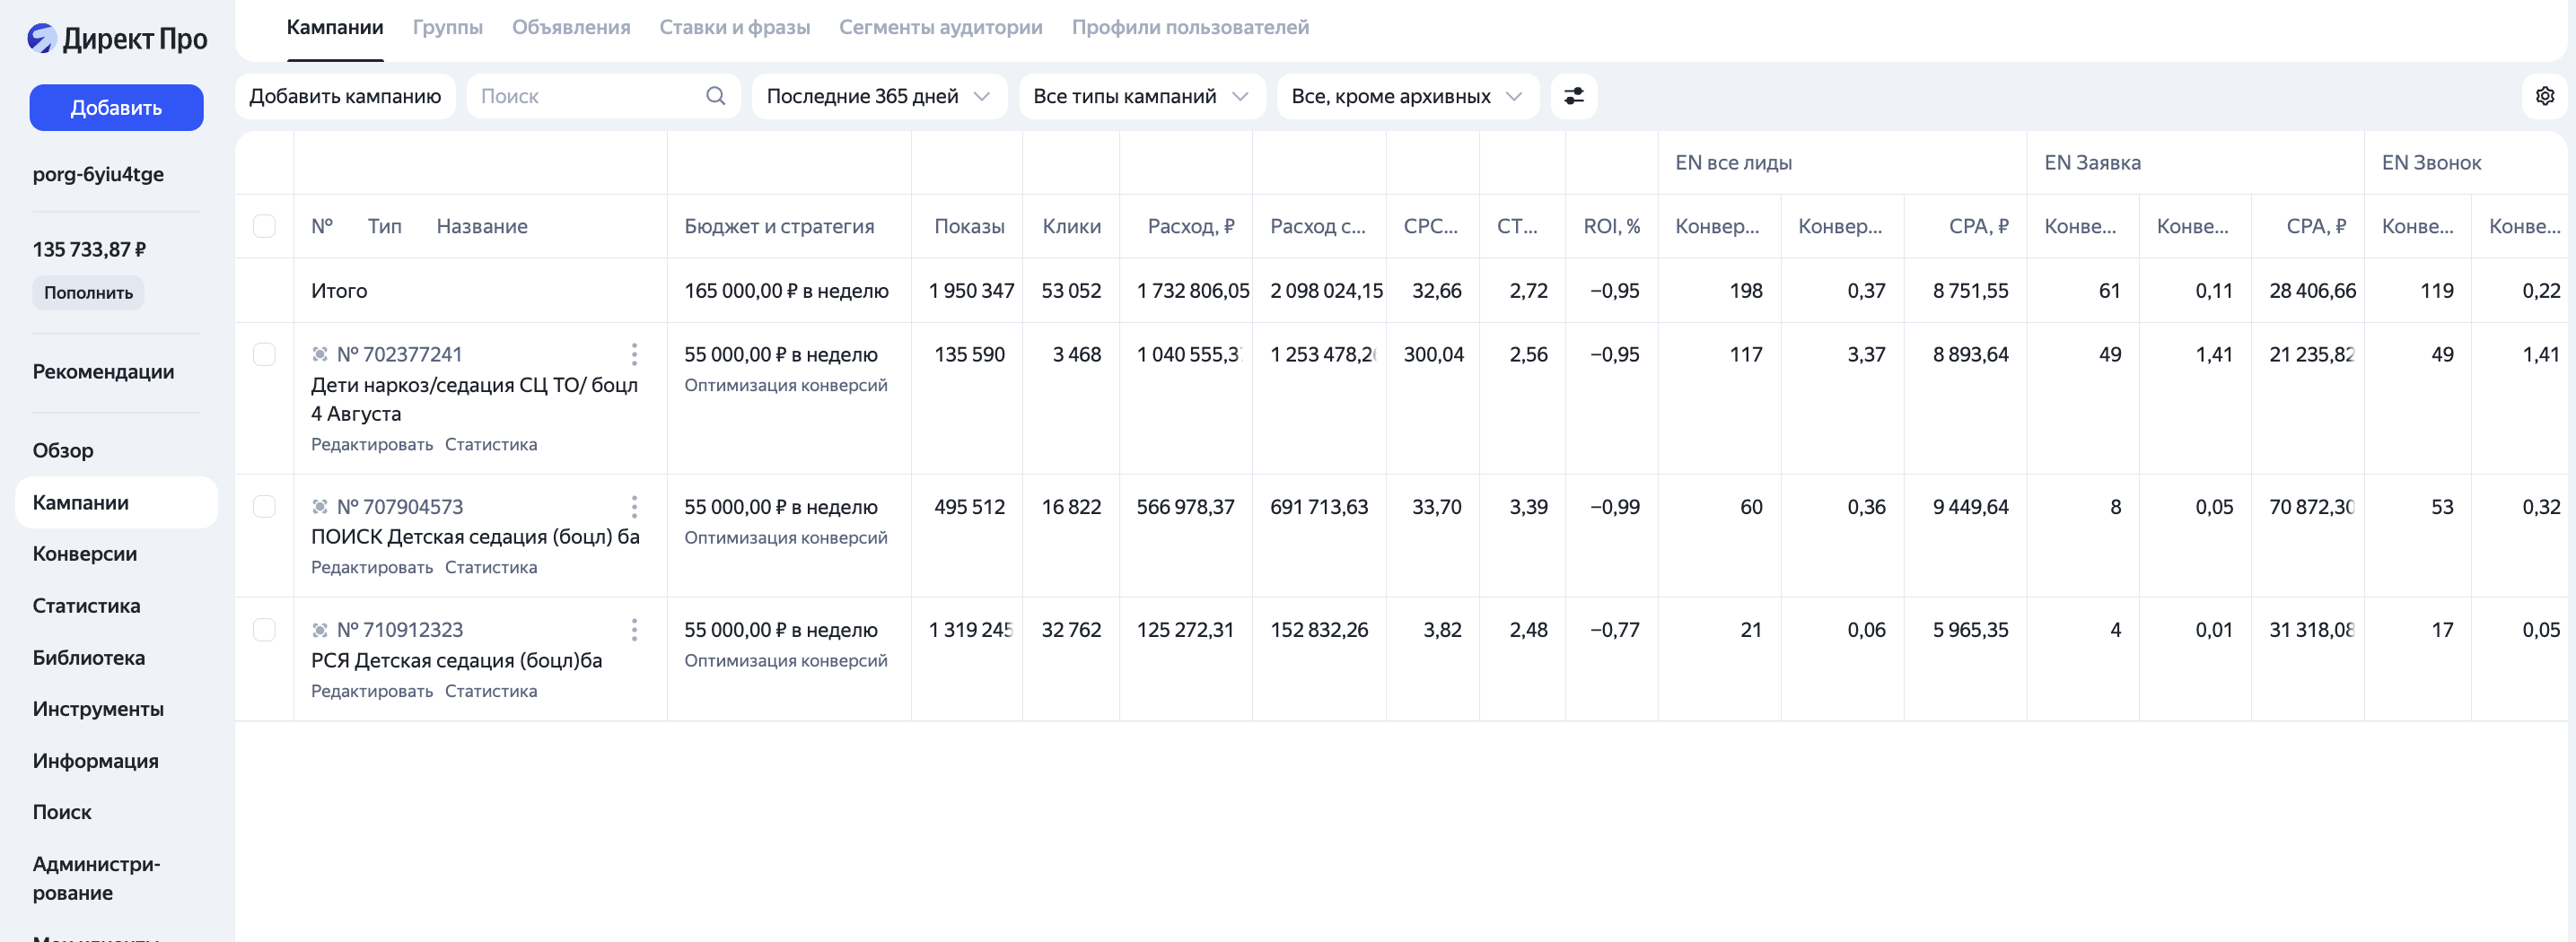Viewport: 2576px width, 942px height.
Task: Click account name porg-6yiu4tge
Action: click(x=98, y=174)
